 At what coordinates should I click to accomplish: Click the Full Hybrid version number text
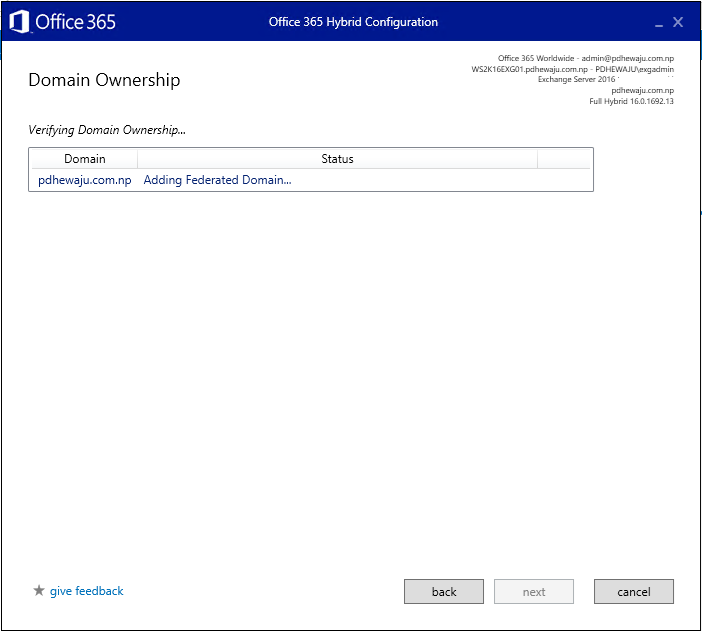pos(631,101)
